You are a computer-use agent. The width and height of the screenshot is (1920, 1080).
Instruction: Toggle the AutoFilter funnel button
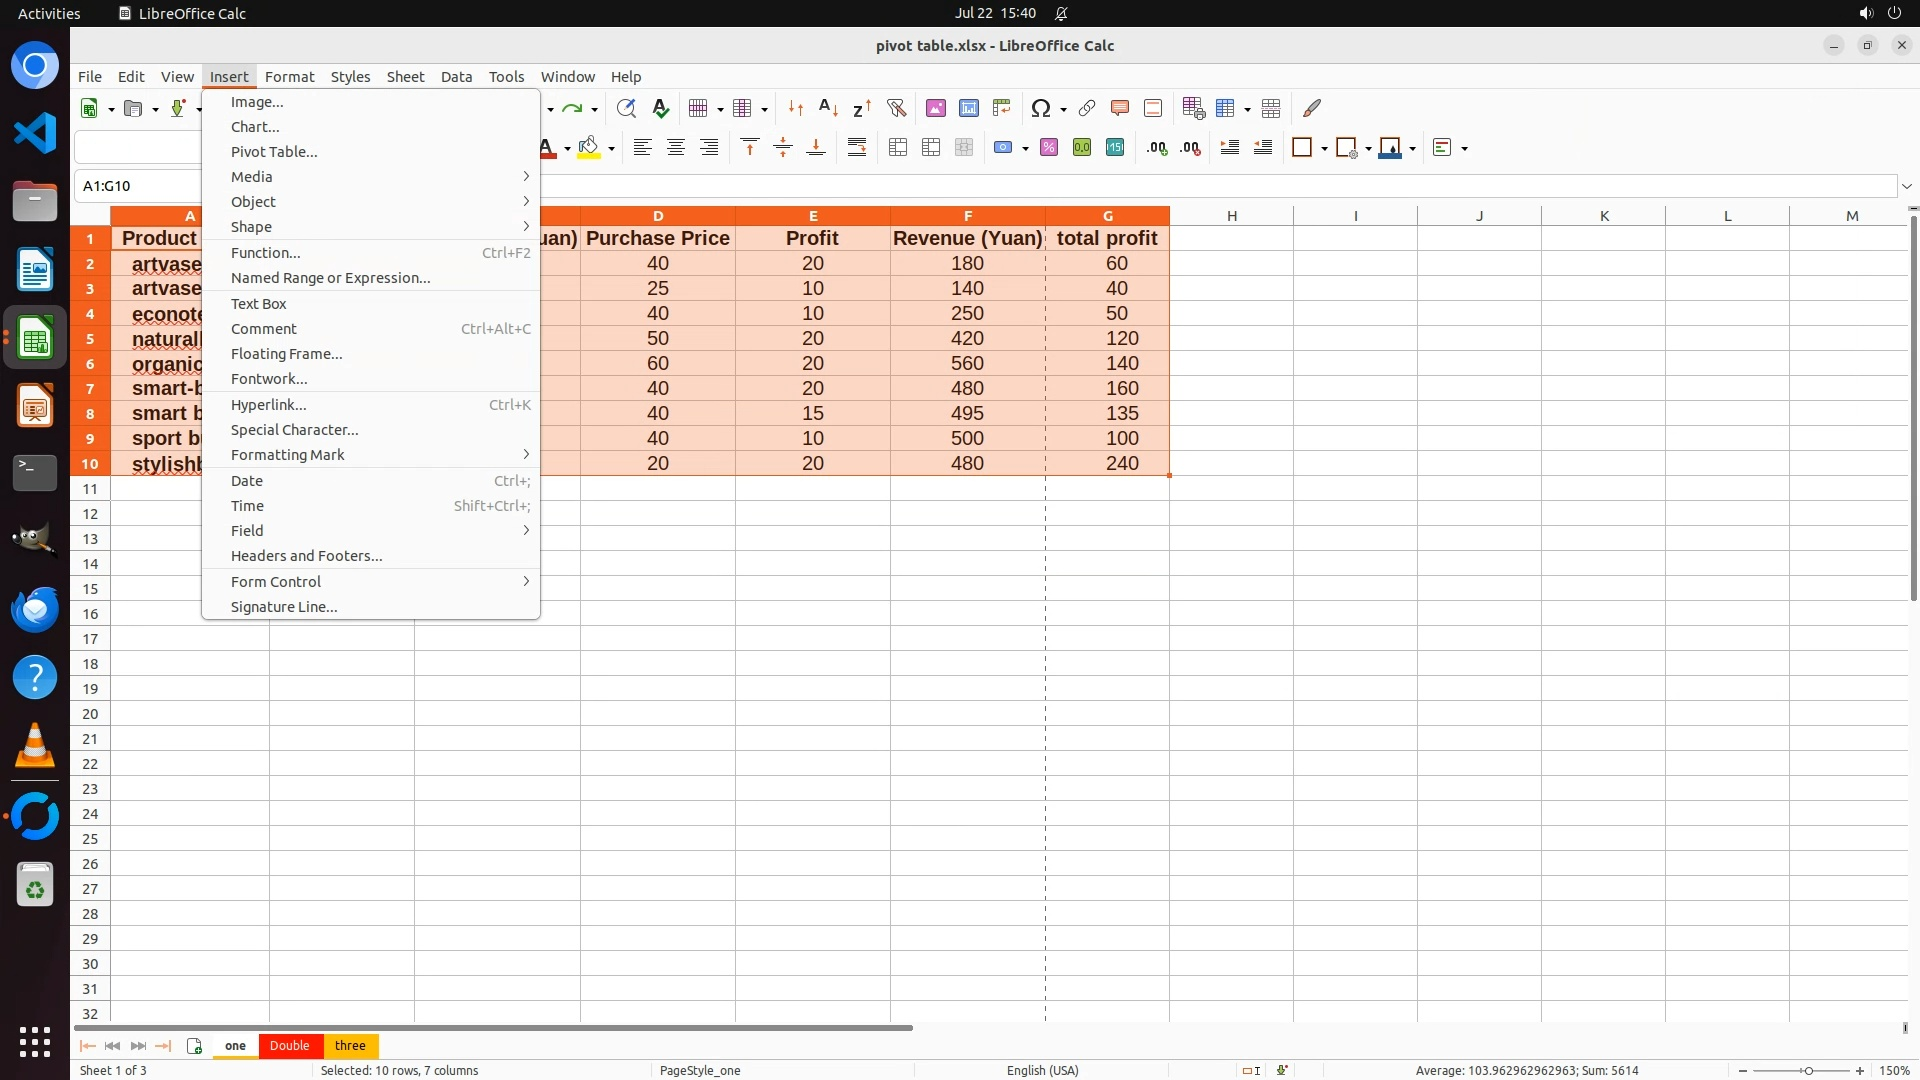pos(896,108)
